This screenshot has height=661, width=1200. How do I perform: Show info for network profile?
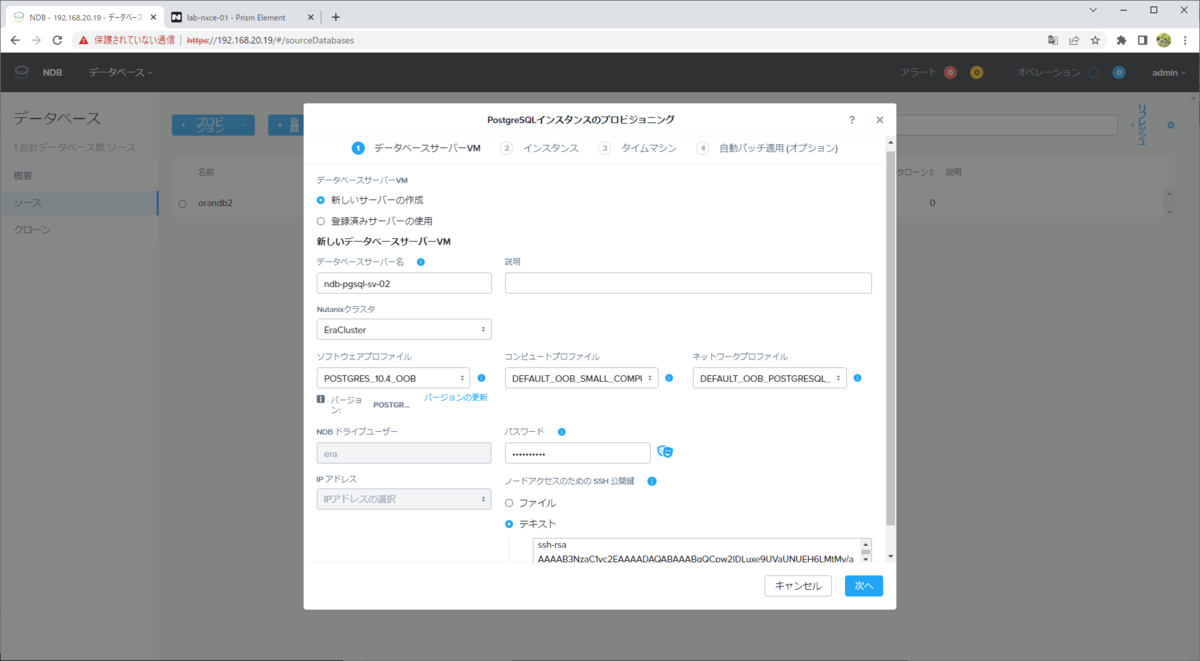[x=857, y=378]
